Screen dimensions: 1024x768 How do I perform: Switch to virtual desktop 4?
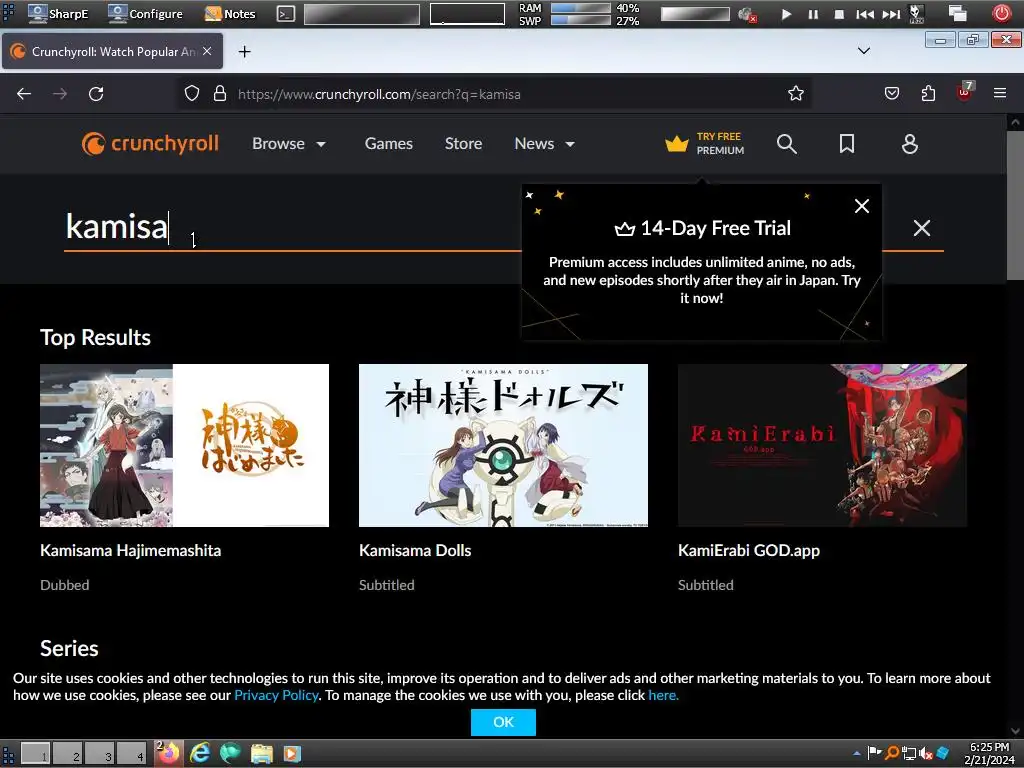click(132, 754)
